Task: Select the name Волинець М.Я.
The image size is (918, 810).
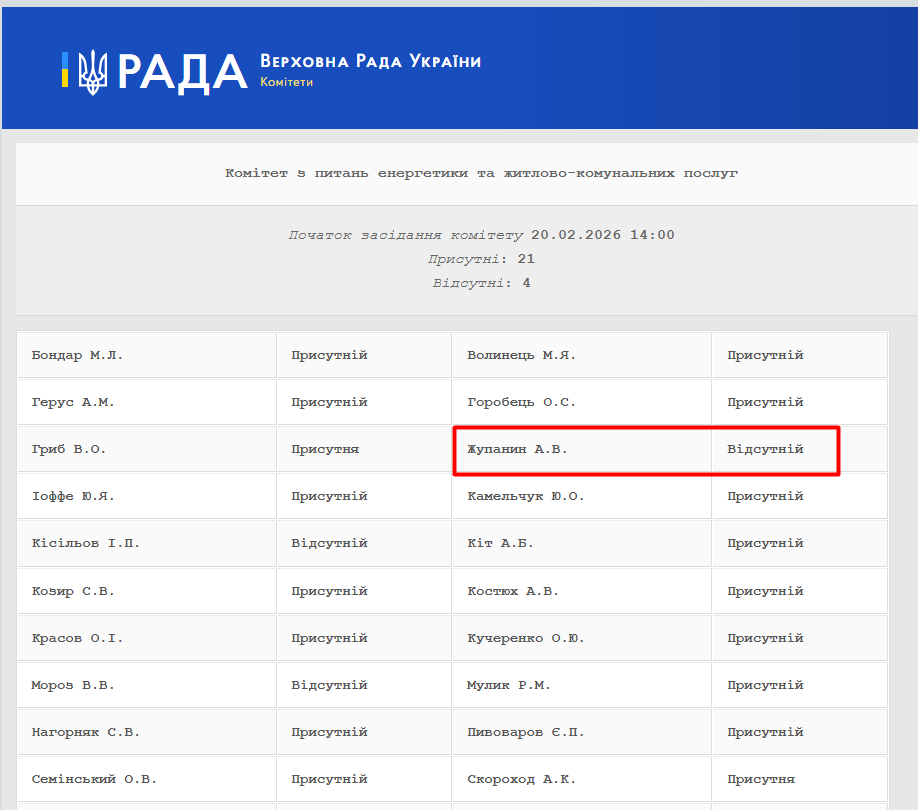Action: pyautogui.click(x=521, y=355)
